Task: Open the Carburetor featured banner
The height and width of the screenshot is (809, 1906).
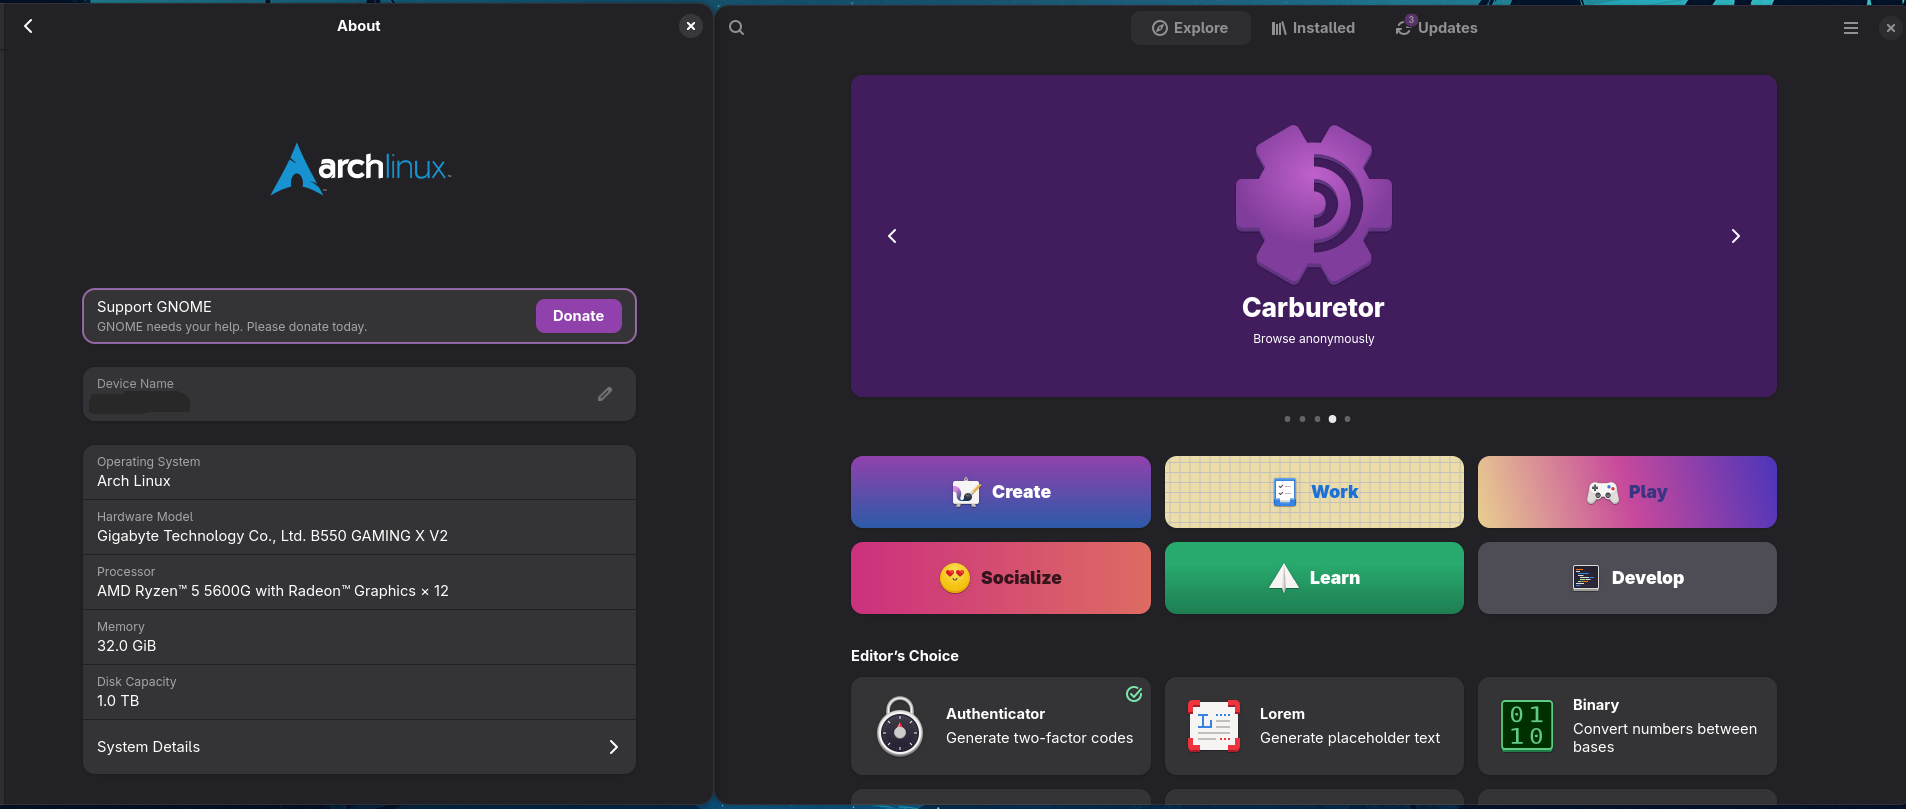Action: [1314, 236]
